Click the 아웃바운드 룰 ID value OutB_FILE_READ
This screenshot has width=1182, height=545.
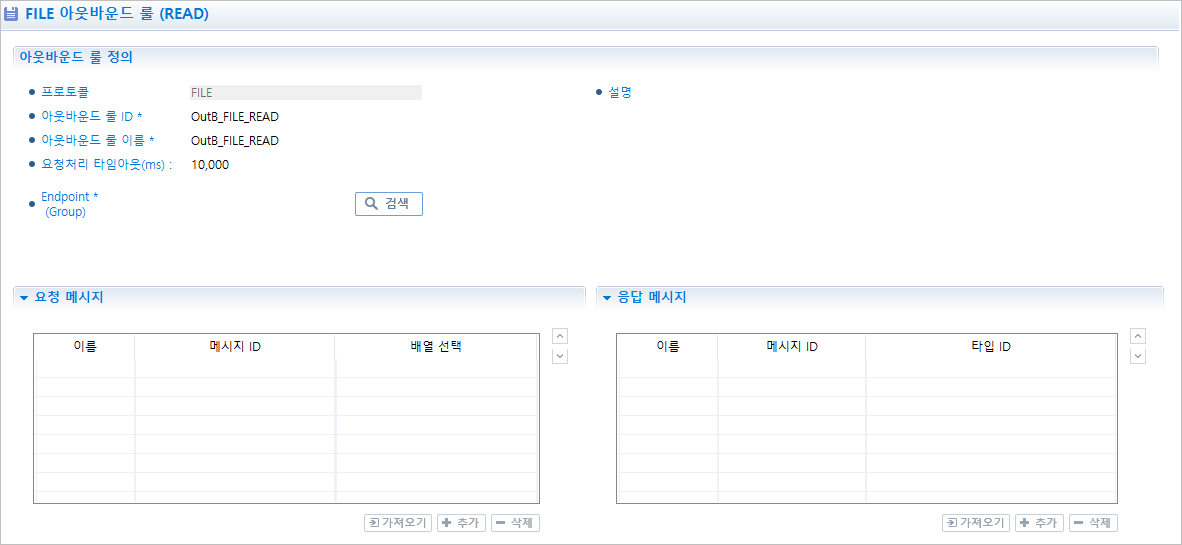[x=235, y=116]
